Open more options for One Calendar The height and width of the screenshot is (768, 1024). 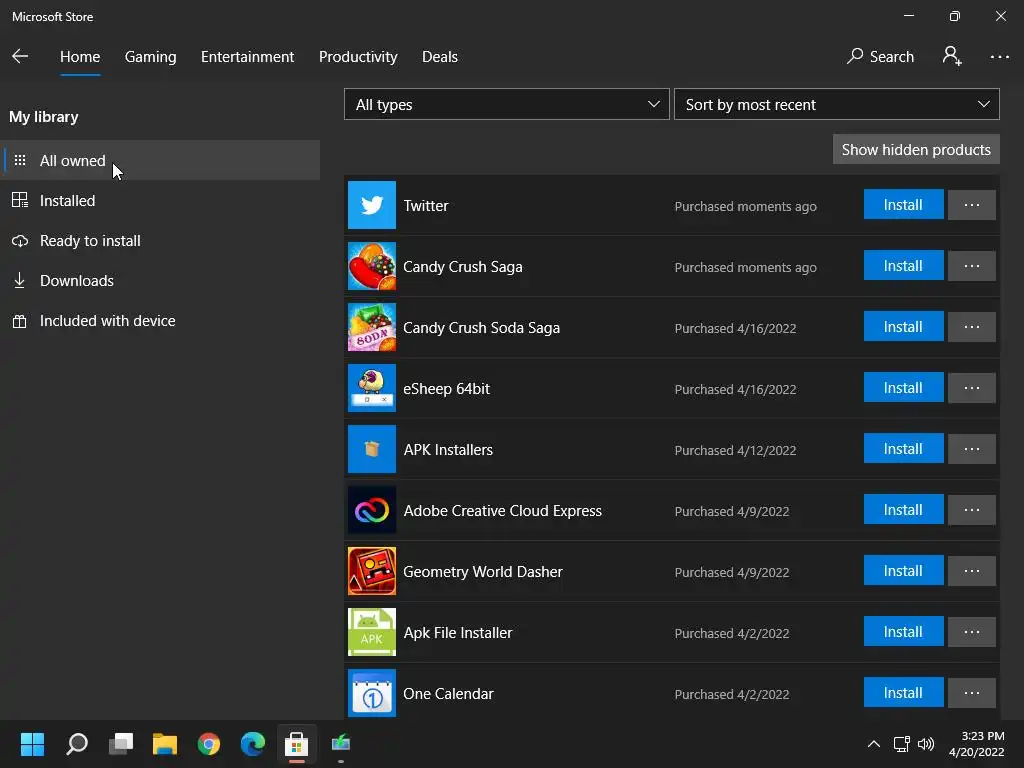coord(972,692)
